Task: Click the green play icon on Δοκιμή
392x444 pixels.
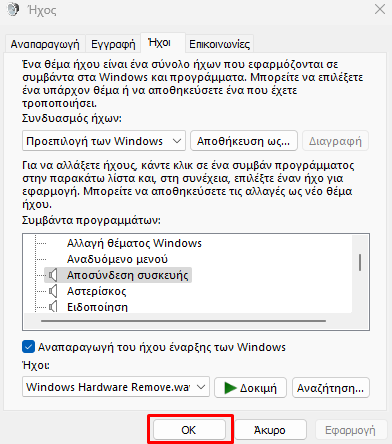Action: pos(230,388)
